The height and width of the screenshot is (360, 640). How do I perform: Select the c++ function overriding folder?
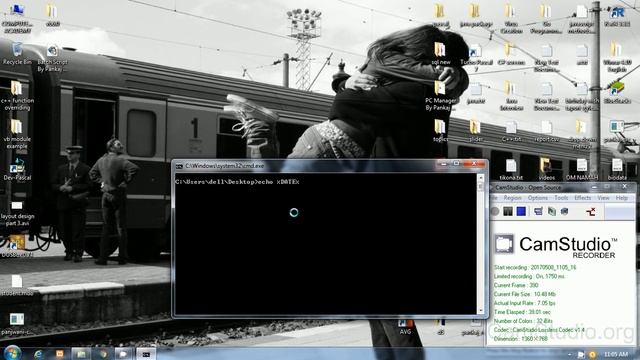pyautogui.click(x=17, y=96)
